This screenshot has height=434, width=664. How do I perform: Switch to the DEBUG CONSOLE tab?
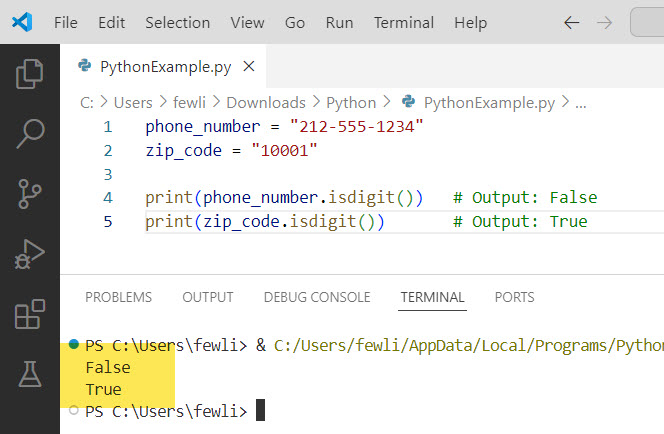click(x=317, y=297)
